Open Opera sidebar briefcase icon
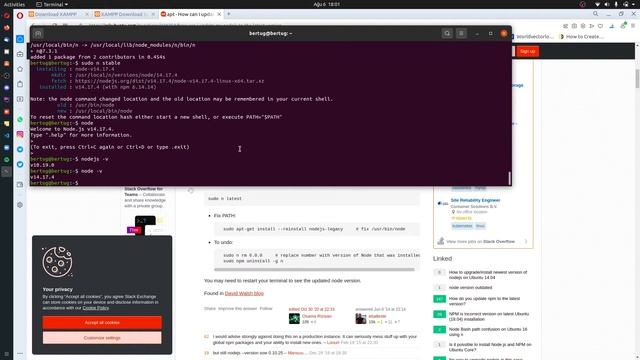The image size is (640, 360). point(20,54)
